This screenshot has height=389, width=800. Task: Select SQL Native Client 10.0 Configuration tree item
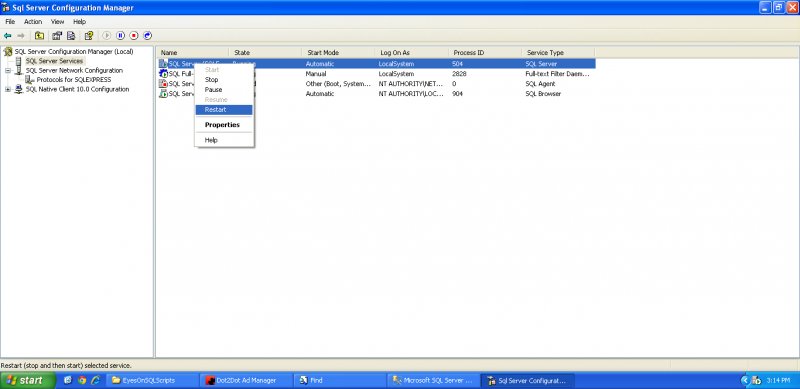(x=77, y=89)
